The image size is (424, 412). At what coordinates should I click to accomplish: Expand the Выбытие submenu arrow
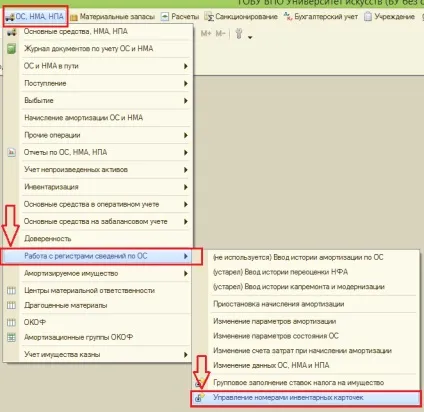point(186,101)
